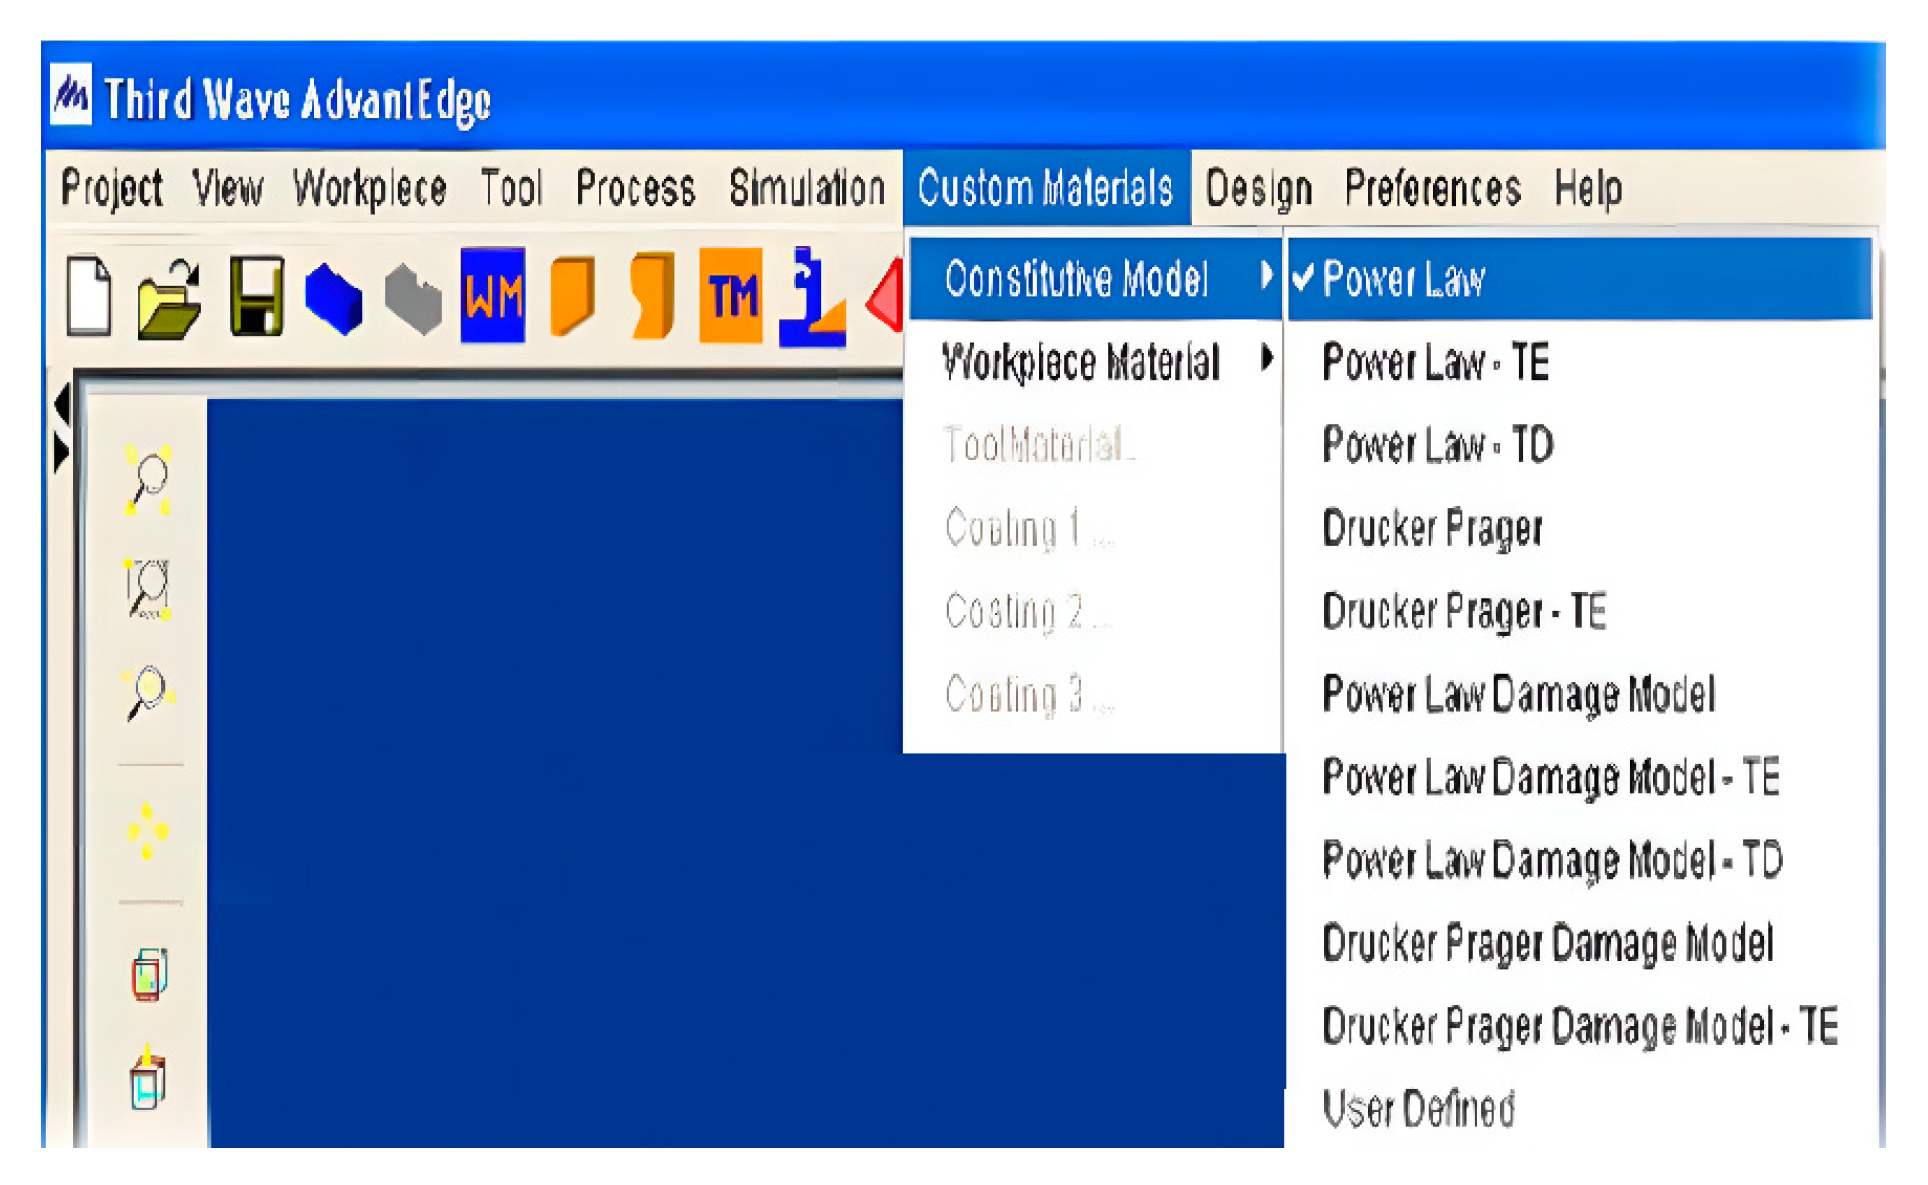1928x1185 pixels.
Task: Select Power Law Damage Model - TD
Action: tap(1551, 860)
